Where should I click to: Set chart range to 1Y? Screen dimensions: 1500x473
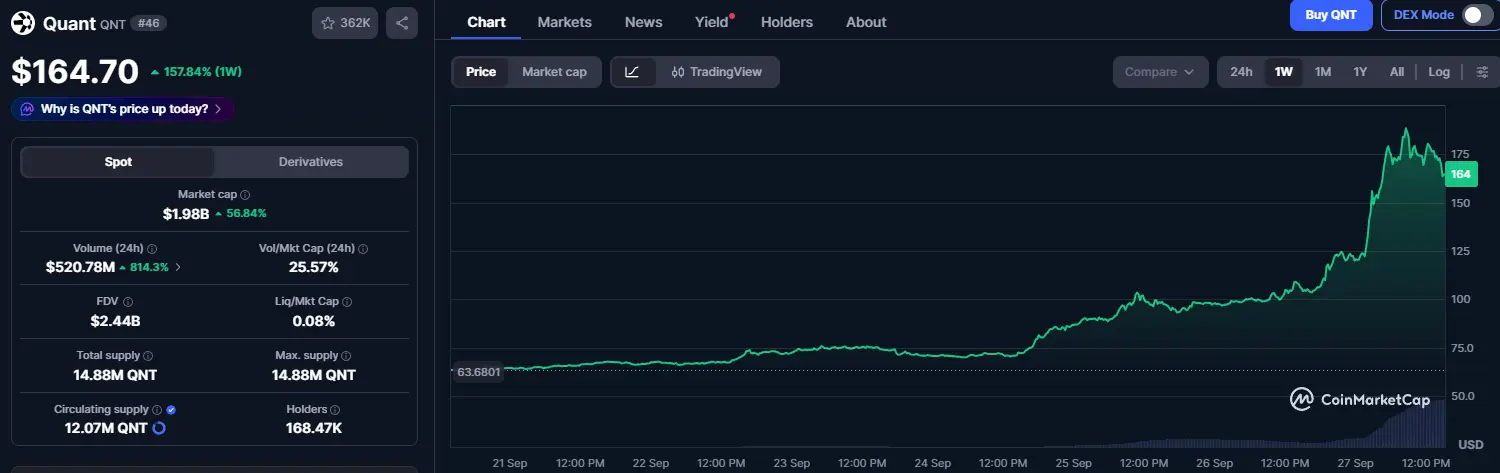tap(1360, 72)
